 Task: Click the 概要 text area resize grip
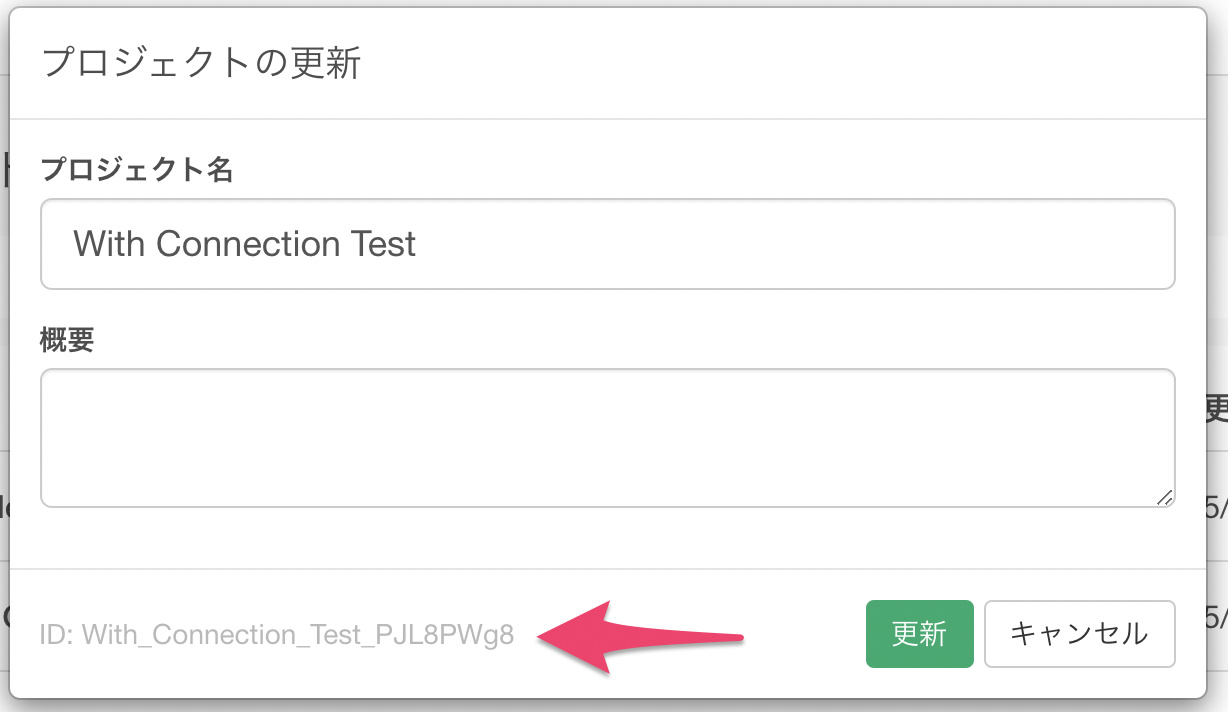[x=1165, y=497]
